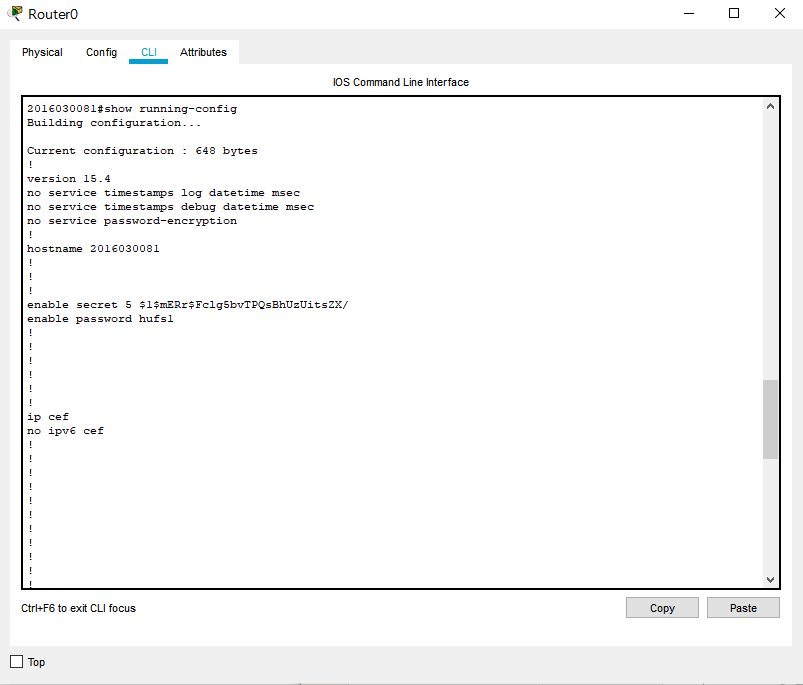The image size is (803, 685).
Task: Click the Router0 title bar icon
Action: tap(15, 13)
